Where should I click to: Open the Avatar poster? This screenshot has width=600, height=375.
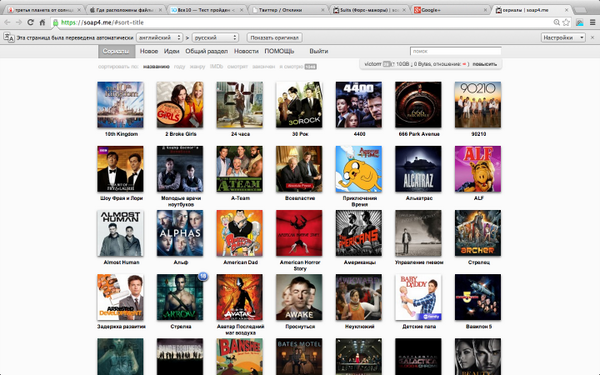[x=240, y=297]
